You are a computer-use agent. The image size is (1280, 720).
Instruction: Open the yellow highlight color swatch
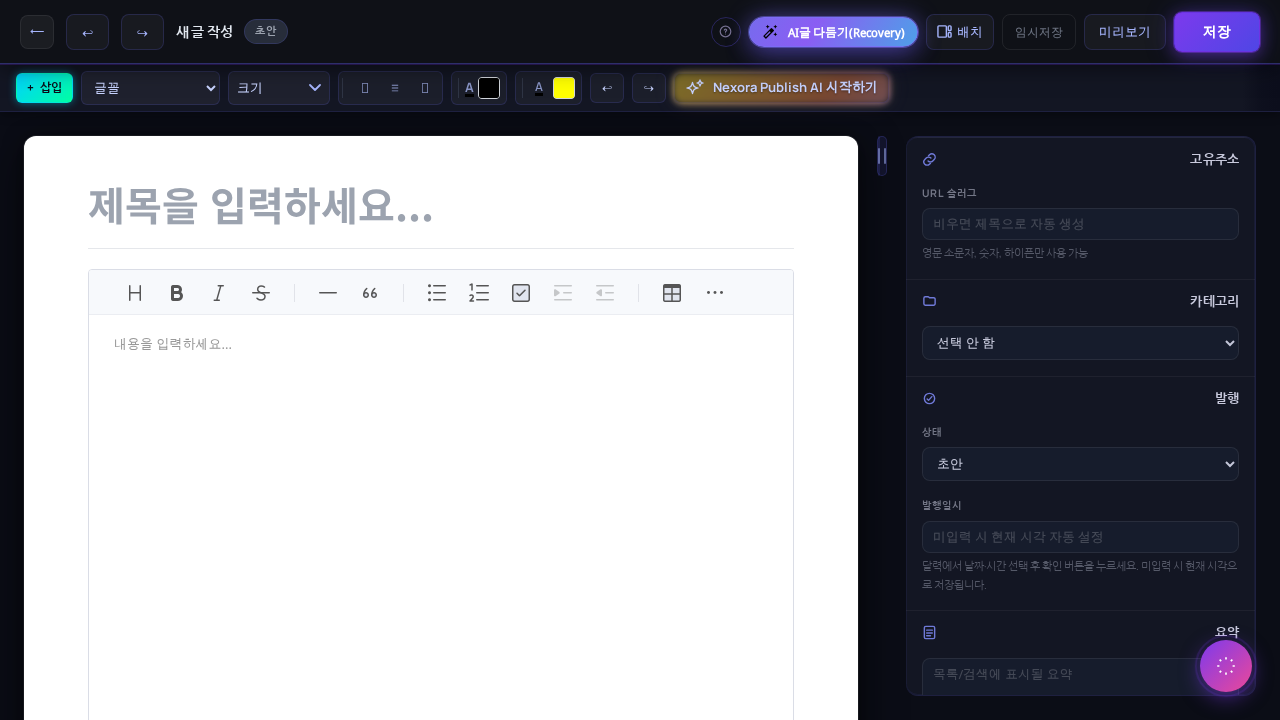click(x=564, y=88)
